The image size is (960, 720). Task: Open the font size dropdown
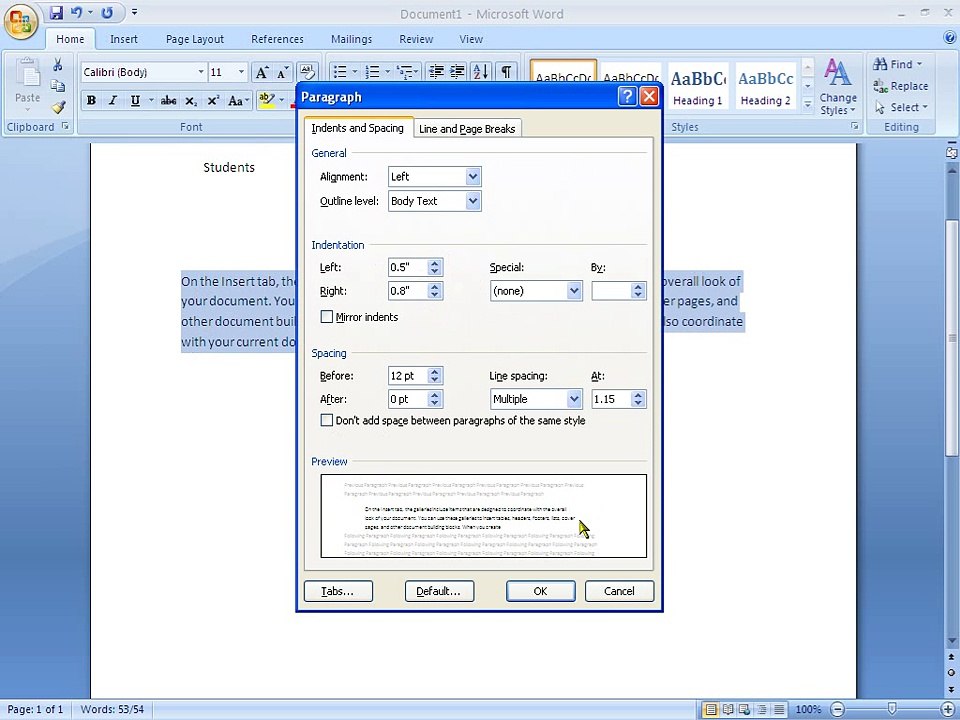(241, 72)
